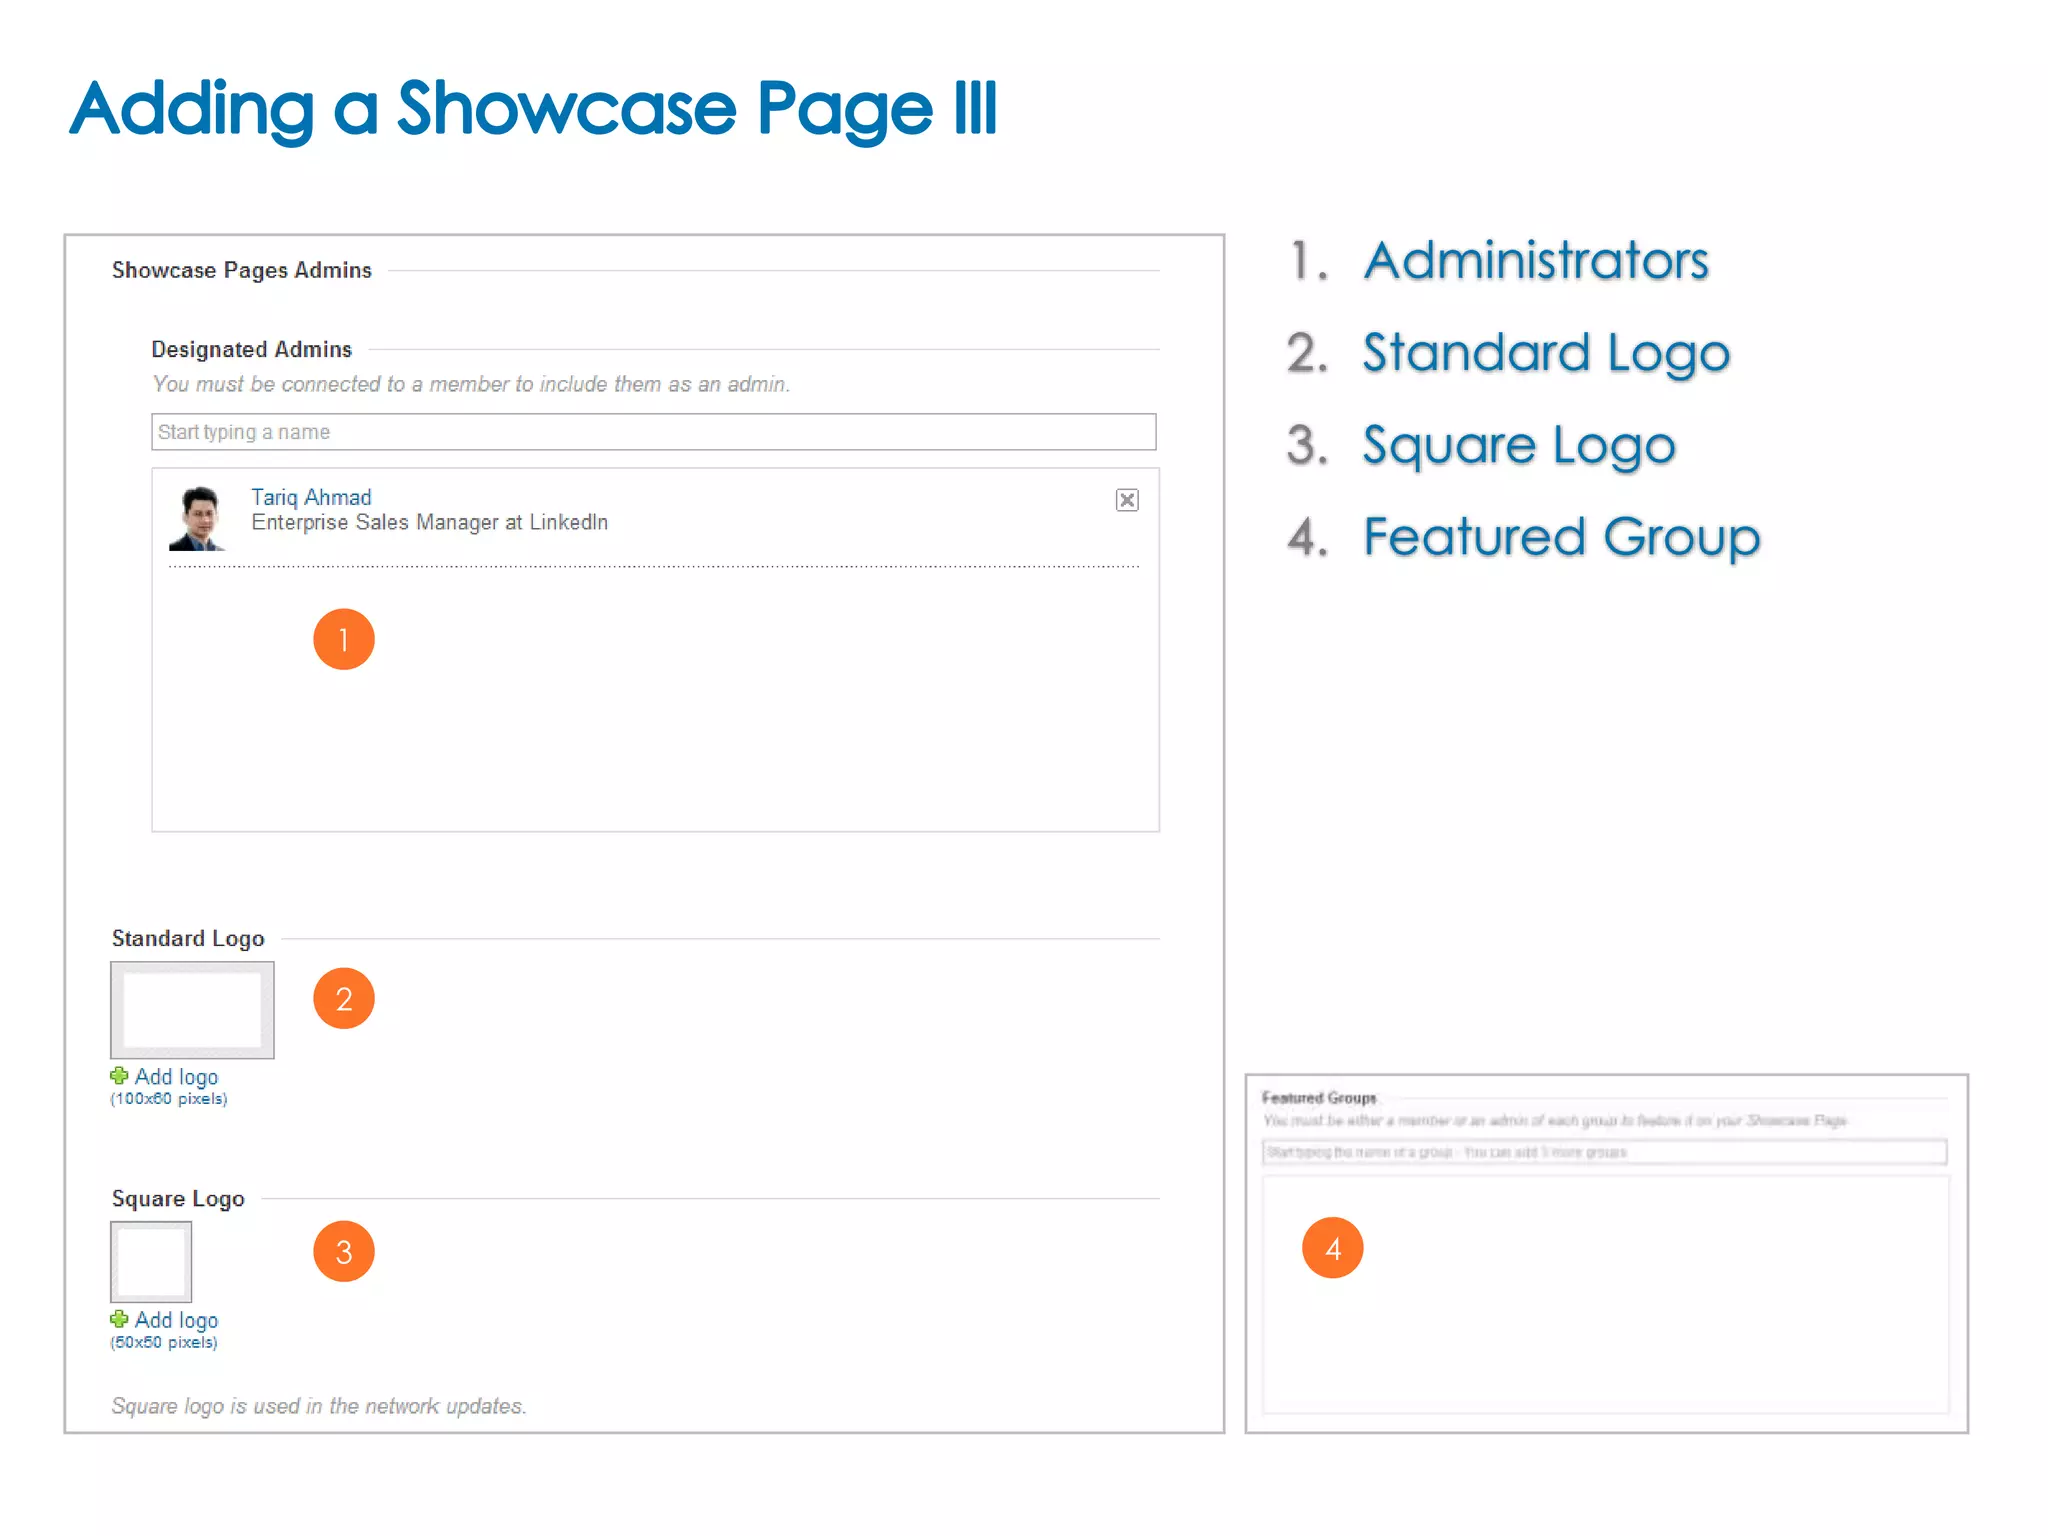Viewport: 2048px width, 1536px height.
Task: Click Add logo link for Square Logo
Action: [176, 1320]
